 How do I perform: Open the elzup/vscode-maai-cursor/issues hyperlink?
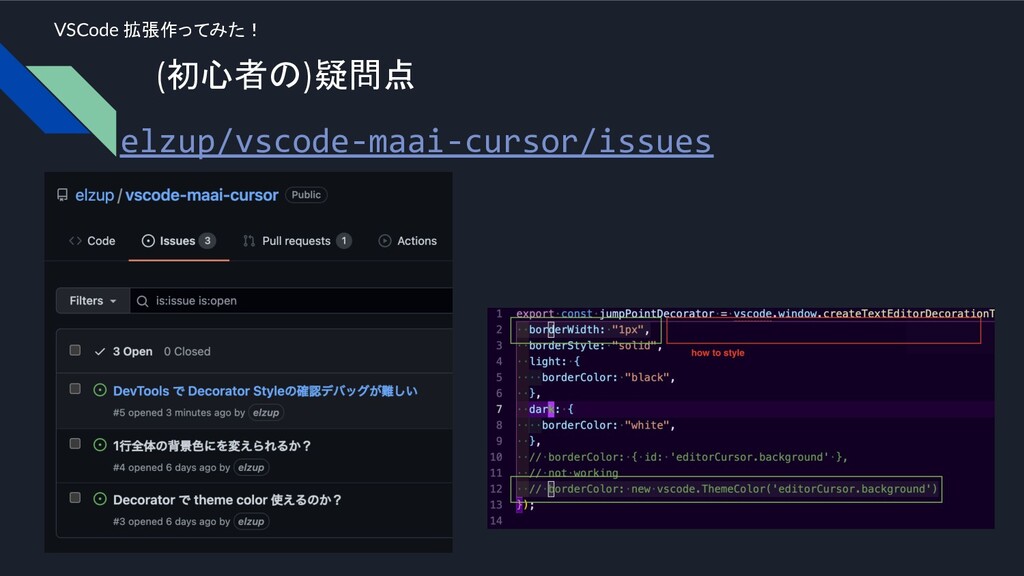click(x=416, y=141)
